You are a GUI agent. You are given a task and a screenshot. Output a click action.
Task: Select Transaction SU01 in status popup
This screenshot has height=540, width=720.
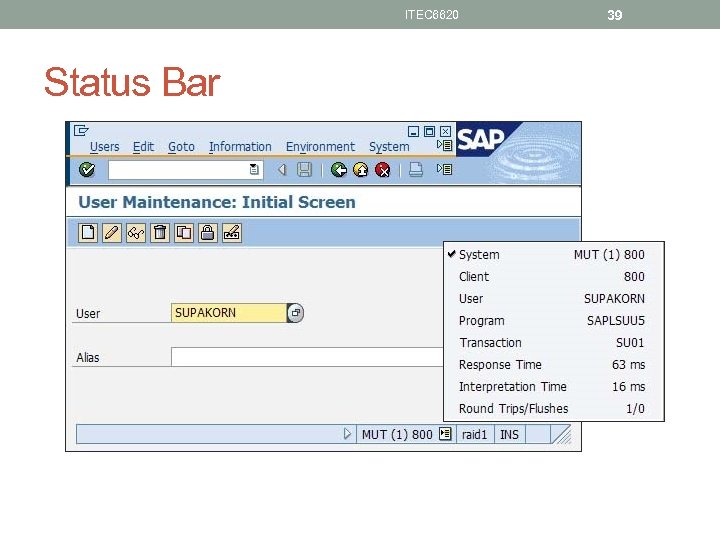(x=554, y=343)
